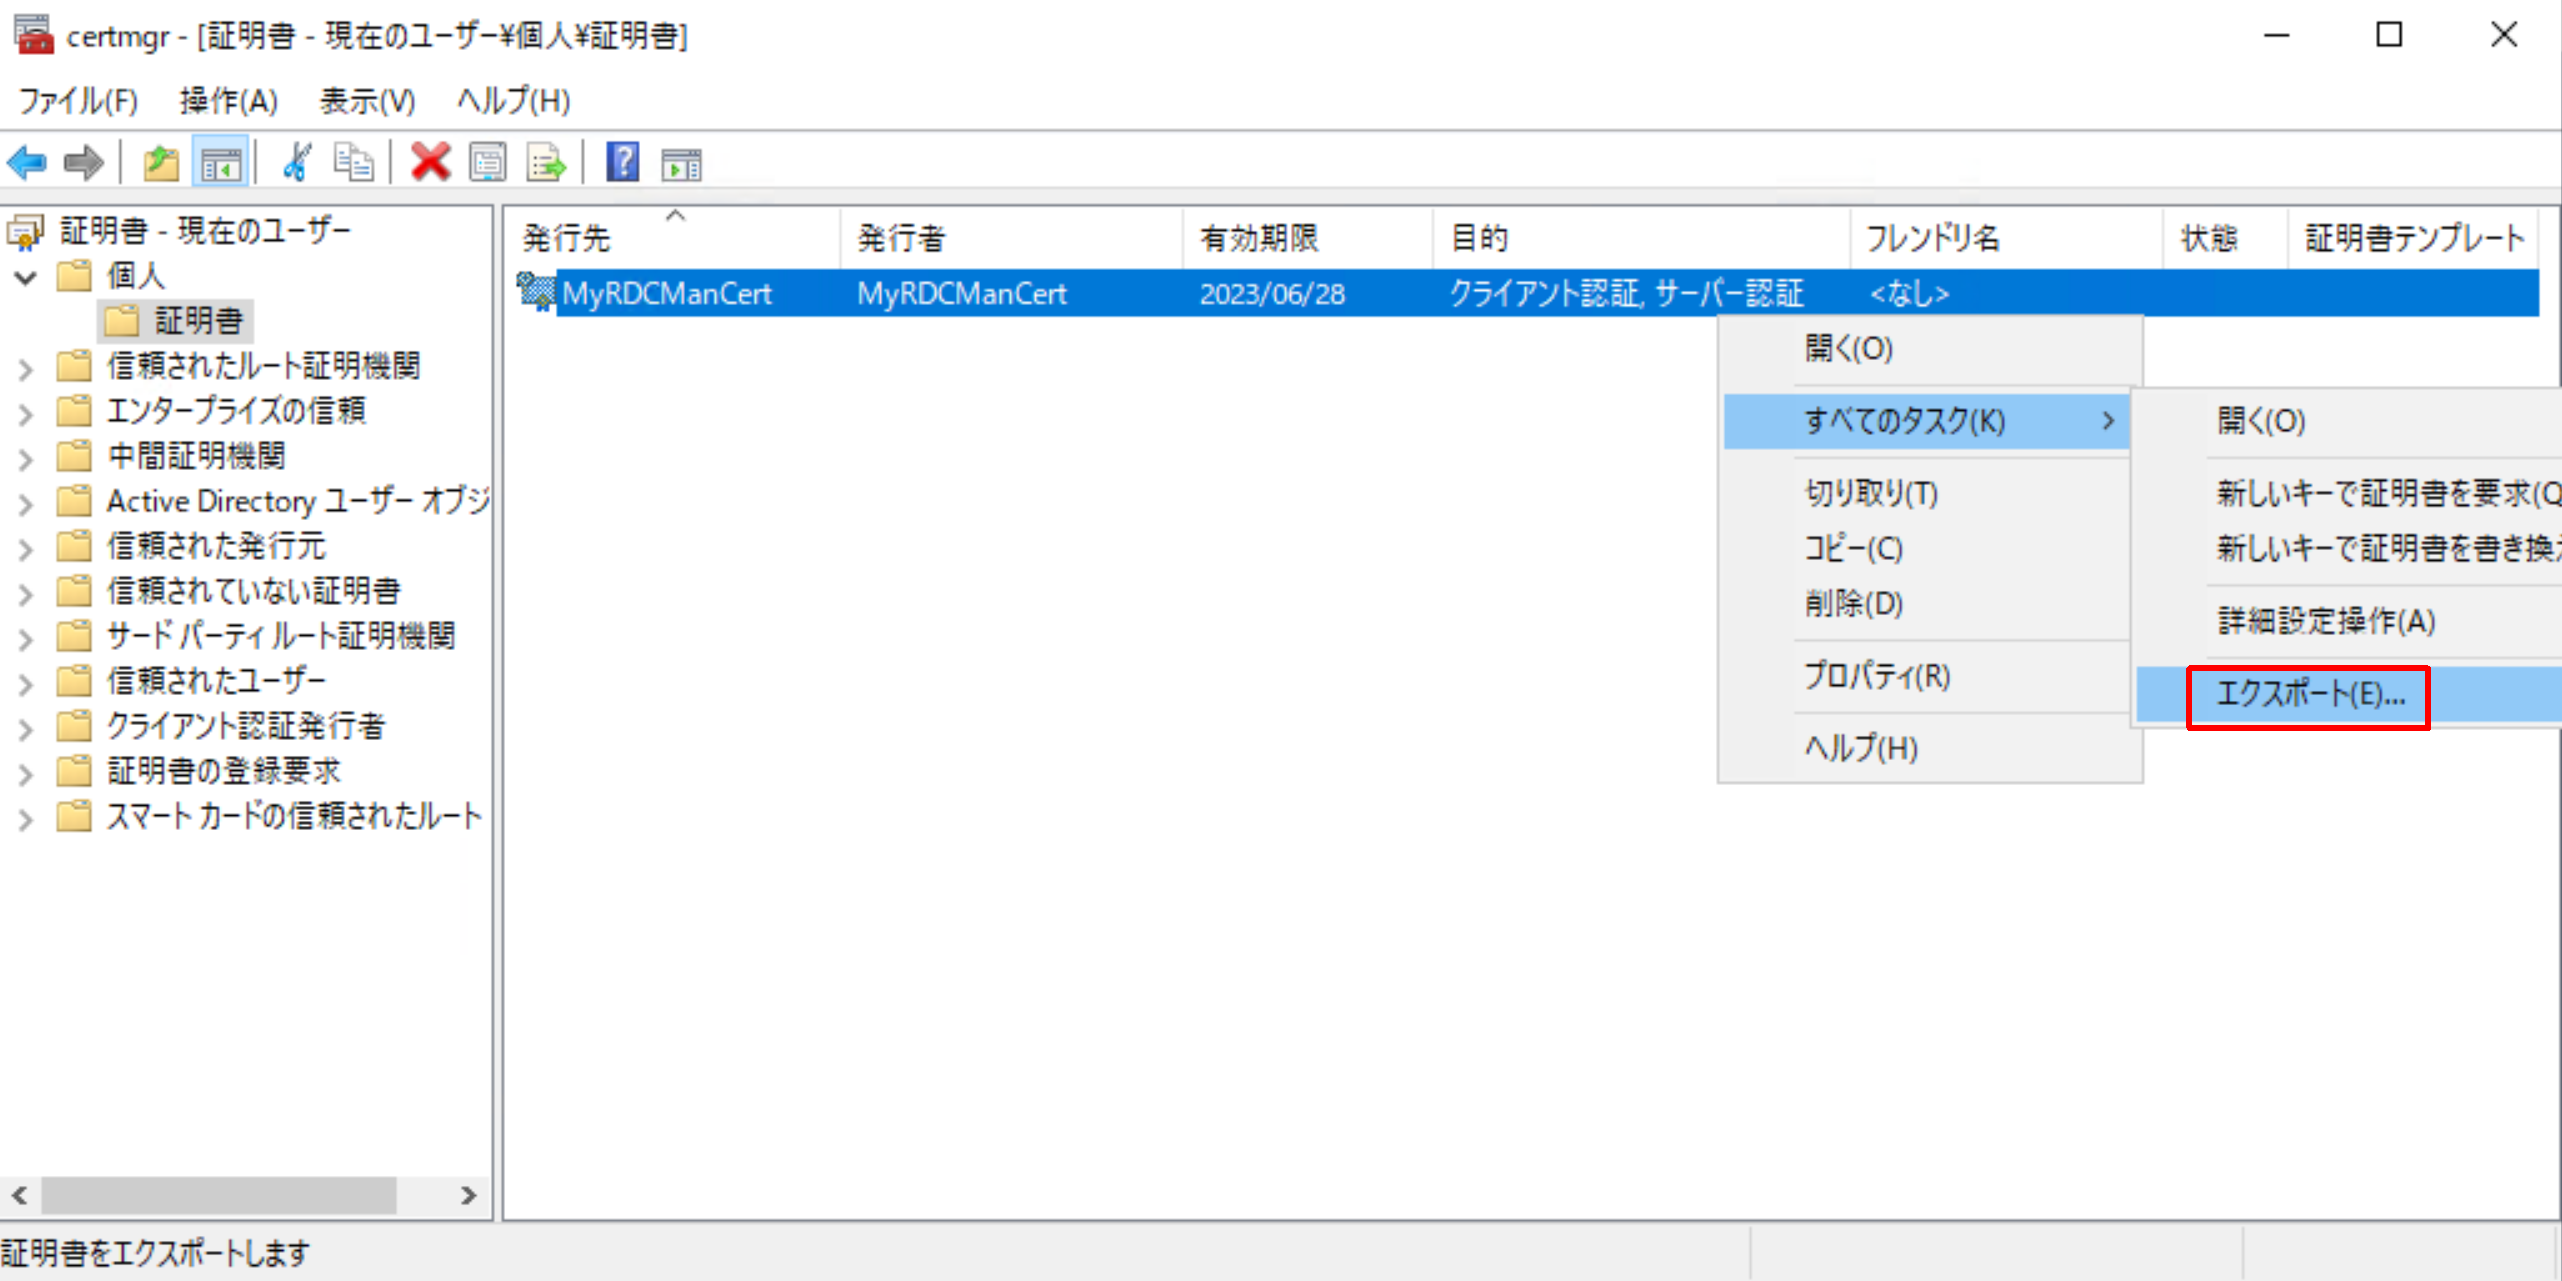
Task: Expand the 信頼されていない証明書 folder
Action: tap(26, 593)
